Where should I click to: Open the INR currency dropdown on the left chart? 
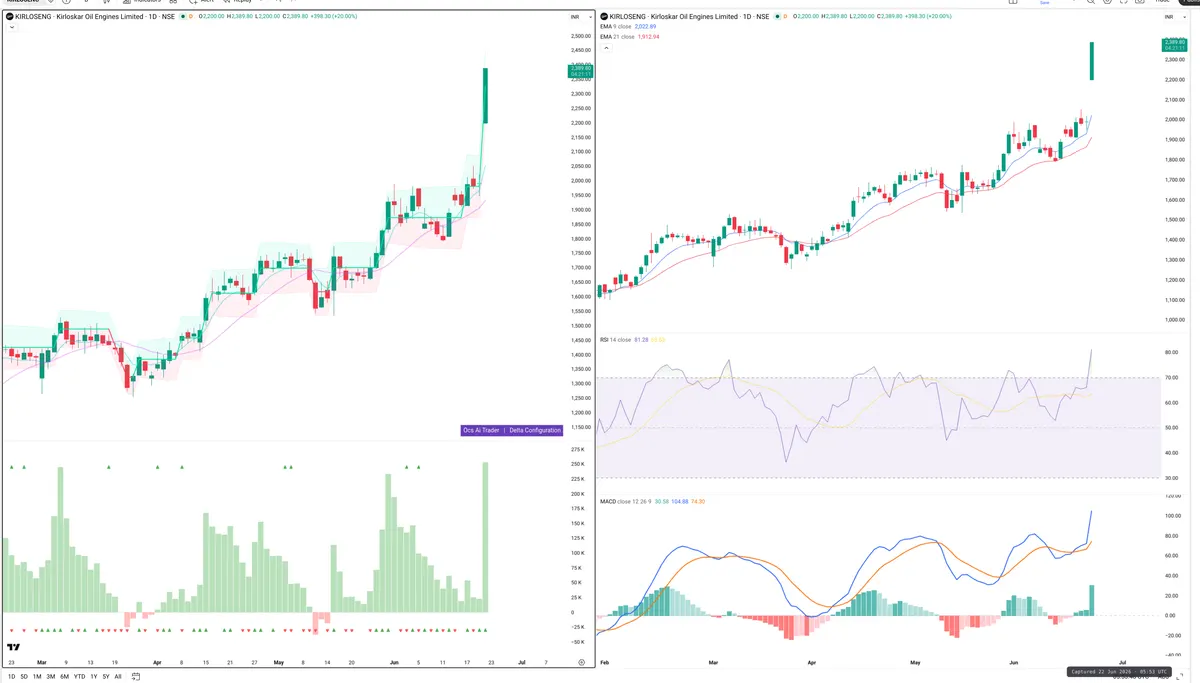click(580, 17)
